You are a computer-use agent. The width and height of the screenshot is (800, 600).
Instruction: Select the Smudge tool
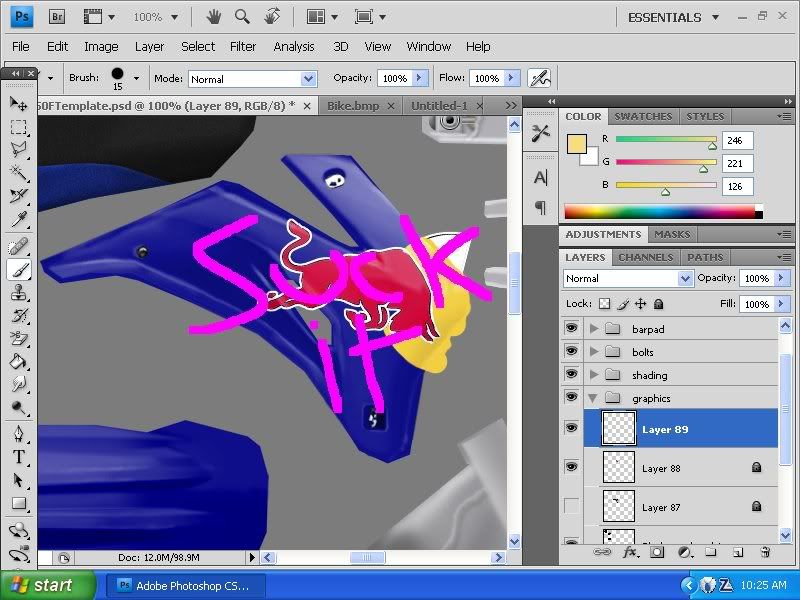pyautogui.click(x=18, y=384)
